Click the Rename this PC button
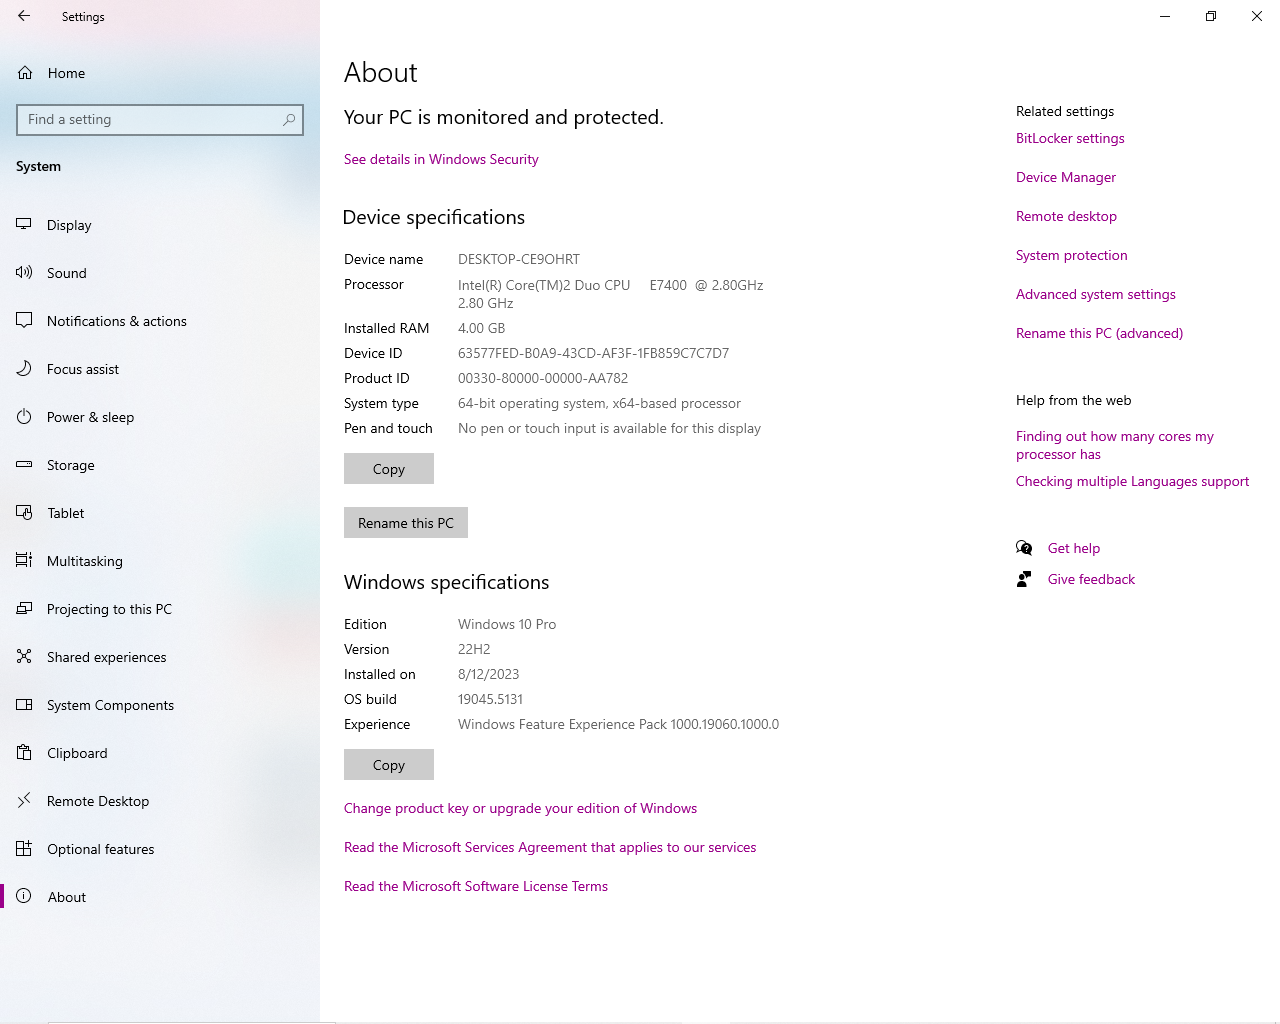Image resolution: width=1280 pixels, height=1024 pixels. click(x=406, y=523)
